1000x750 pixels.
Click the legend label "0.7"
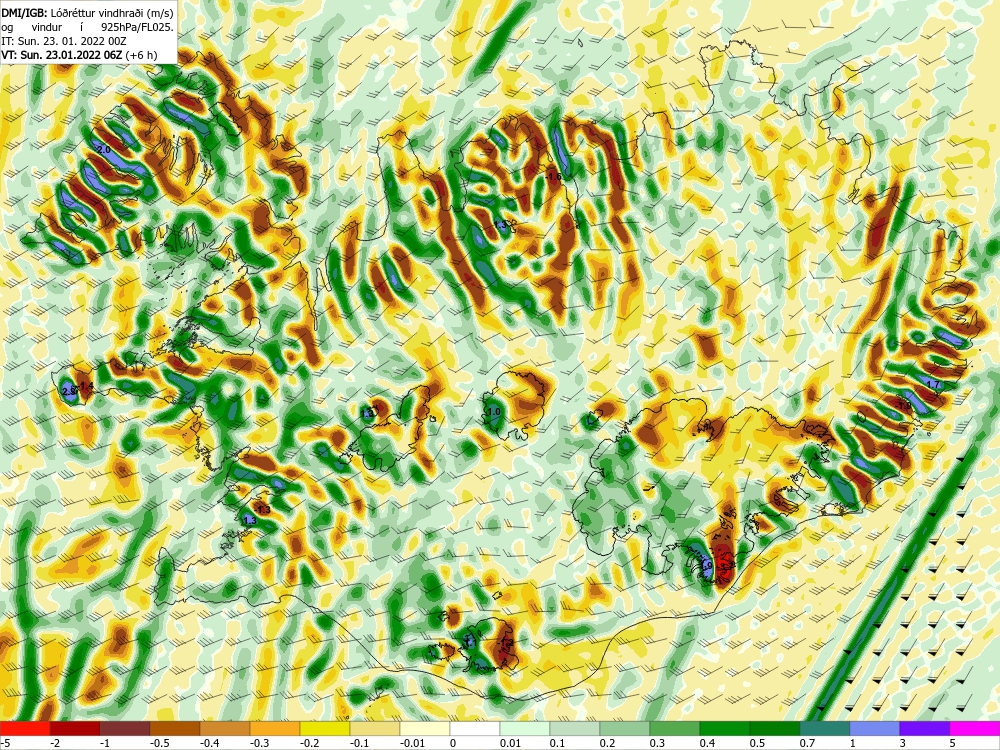pos(808,743)
